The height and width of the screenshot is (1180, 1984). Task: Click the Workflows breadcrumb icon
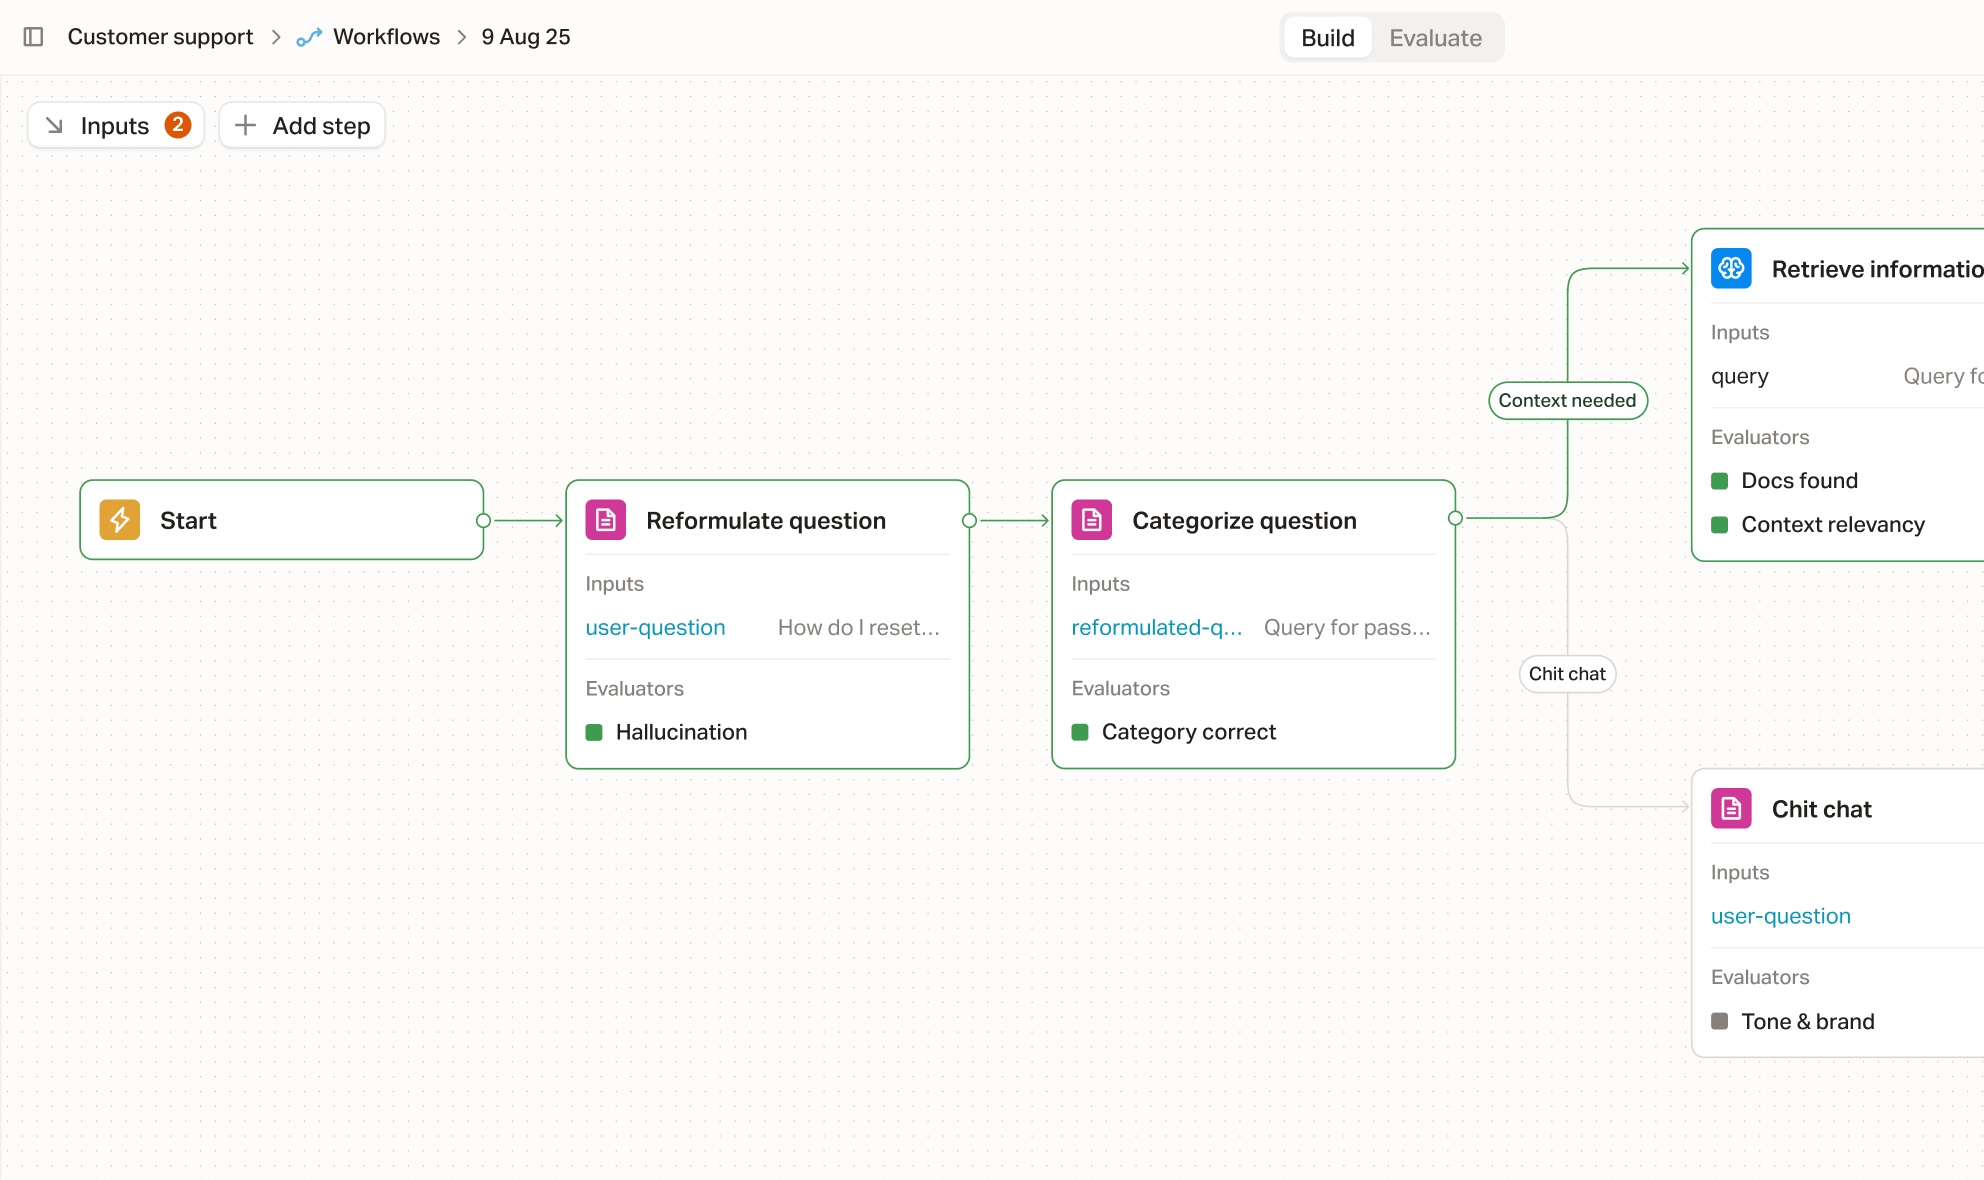pos(309,37)
